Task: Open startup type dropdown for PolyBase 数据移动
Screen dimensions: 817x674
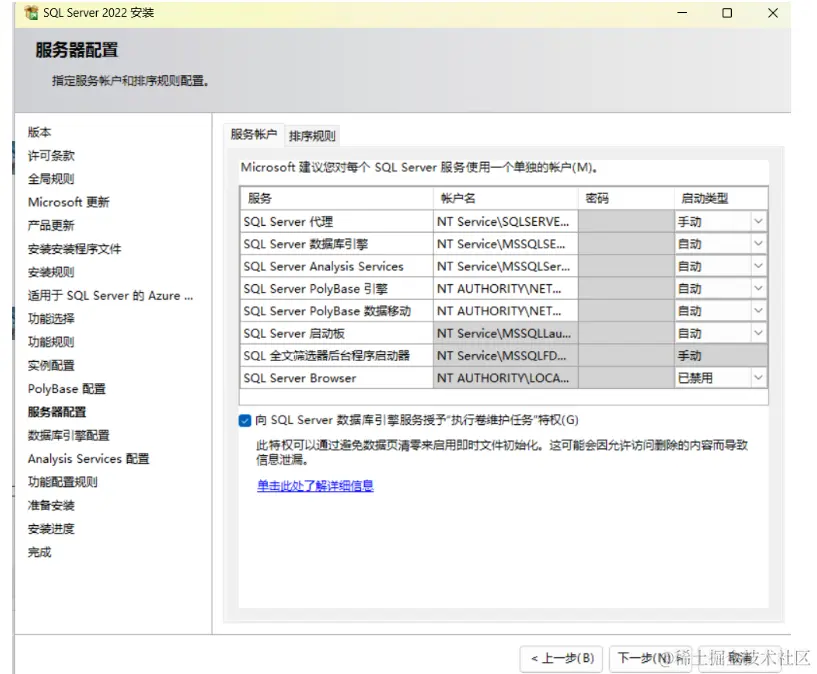Action: (758, 311)
